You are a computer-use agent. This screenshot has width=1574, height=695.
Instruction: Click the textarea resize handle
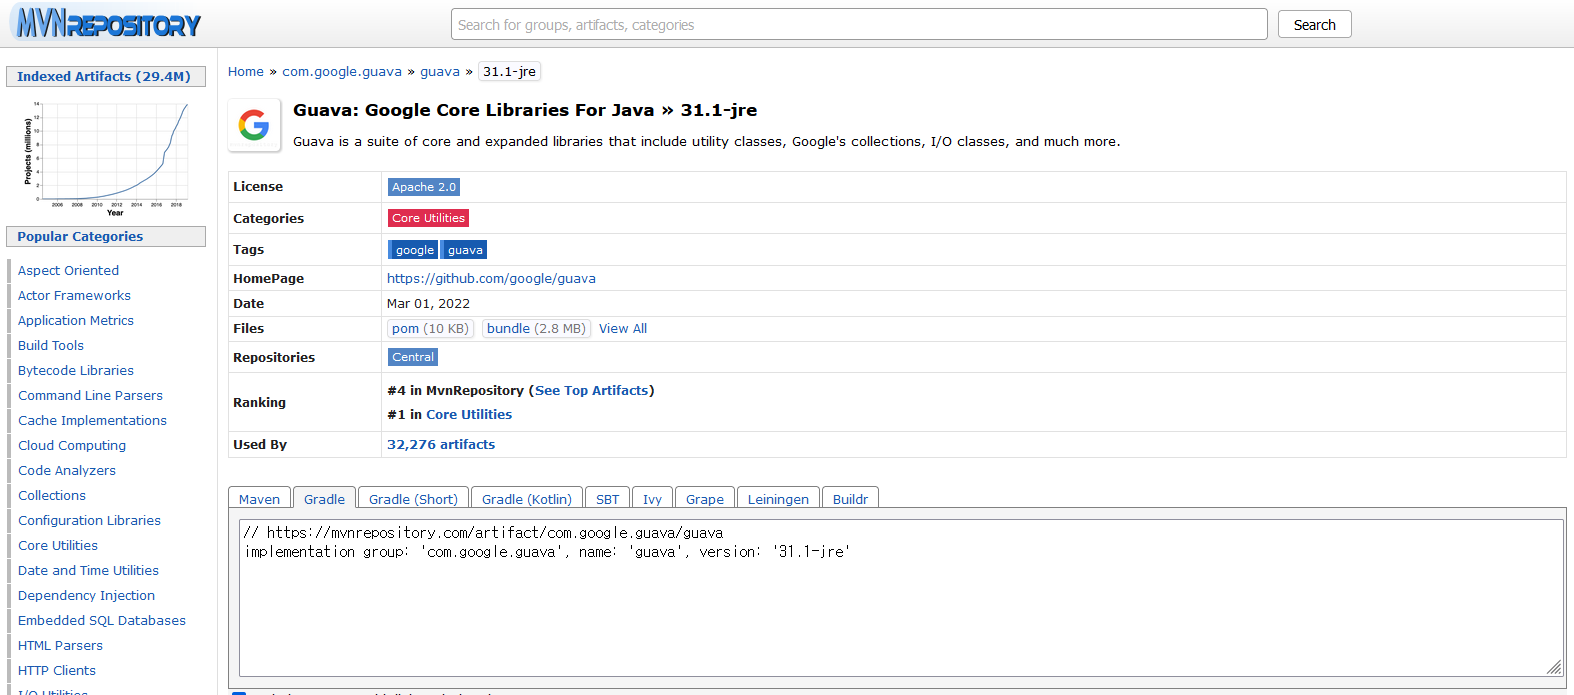(1554, 667)
